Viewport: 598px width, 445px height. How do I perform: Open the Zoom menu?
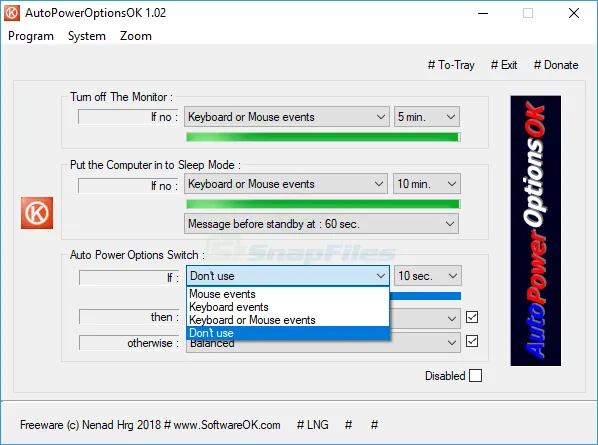(x=136, y=36)
